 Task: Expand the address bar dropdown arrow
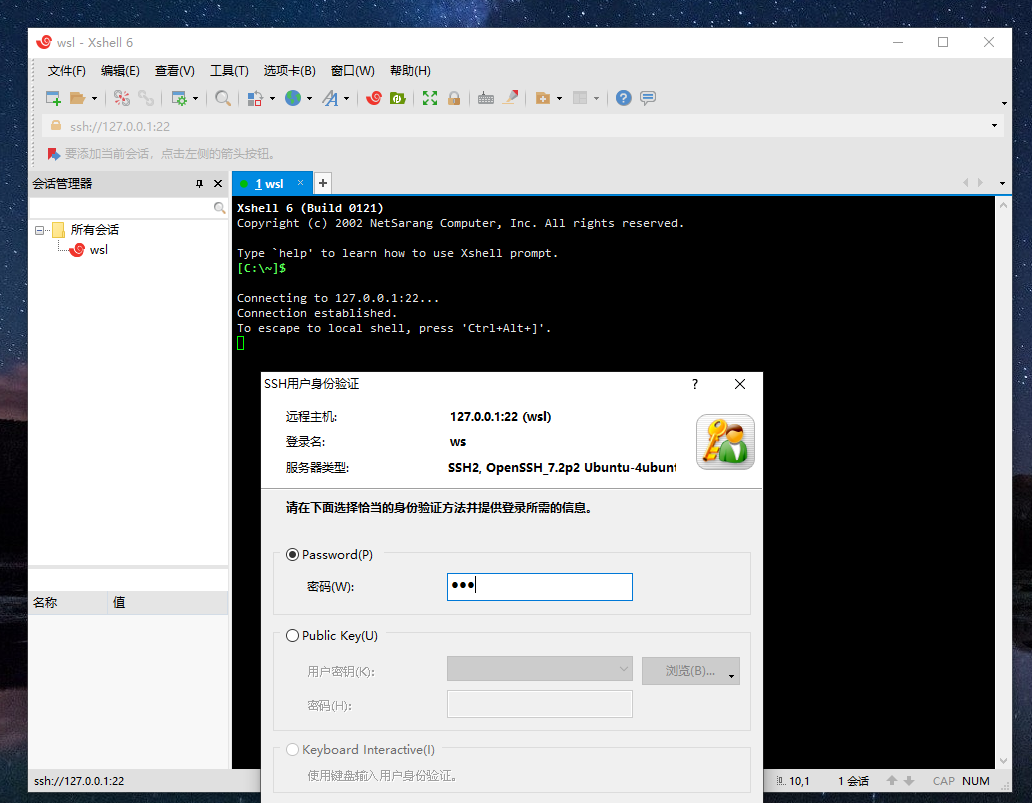coord(994,126)
